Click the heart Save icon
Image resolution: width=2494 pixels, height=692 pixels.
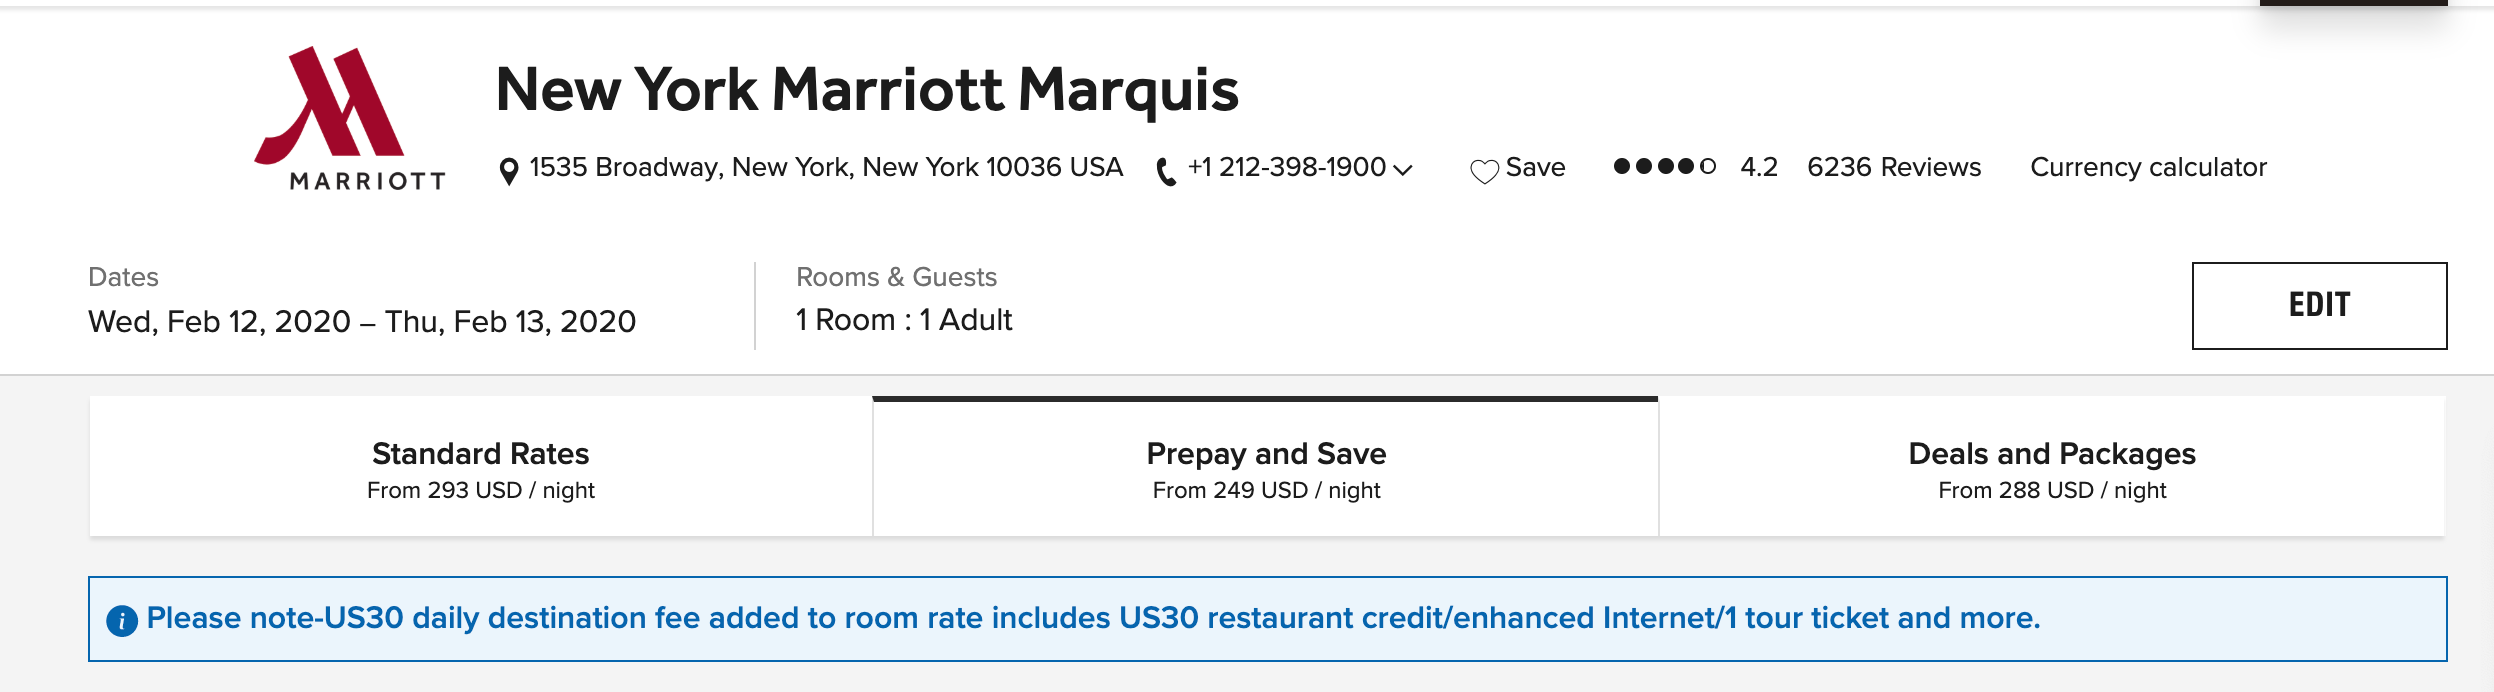coord(1484,172)
